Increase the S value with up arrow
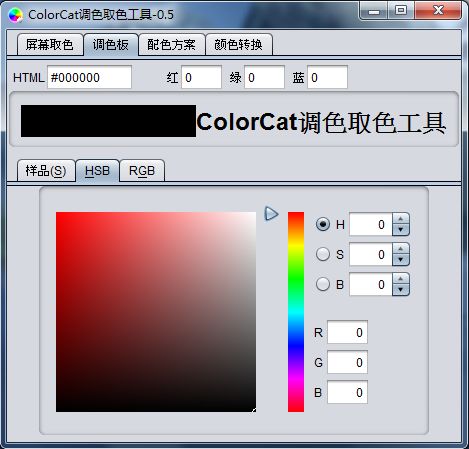Viewport: 469px width, 449px height. tap(401, 249)
